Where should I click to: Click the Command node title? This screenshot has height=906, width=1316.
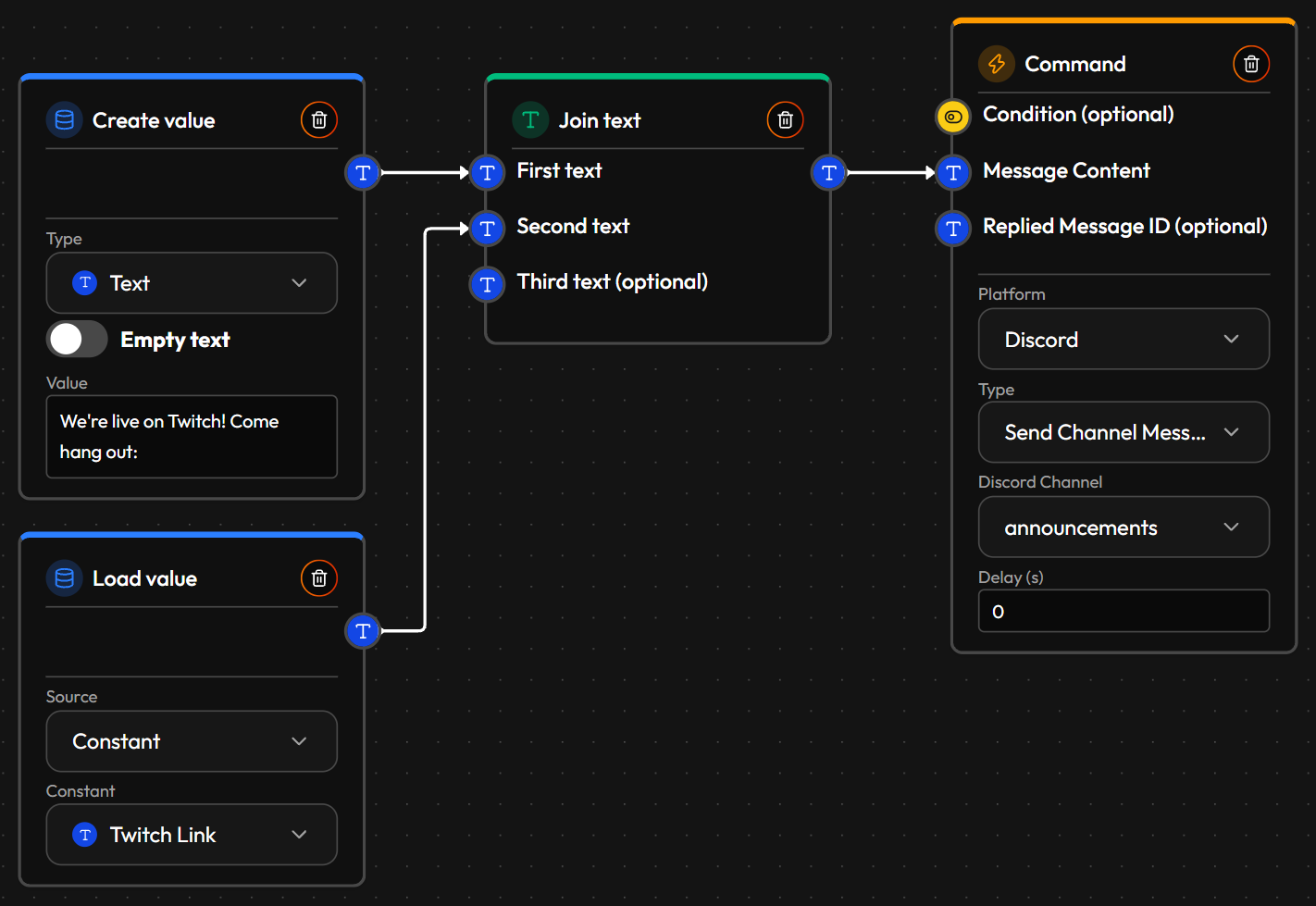(1075, 64)
